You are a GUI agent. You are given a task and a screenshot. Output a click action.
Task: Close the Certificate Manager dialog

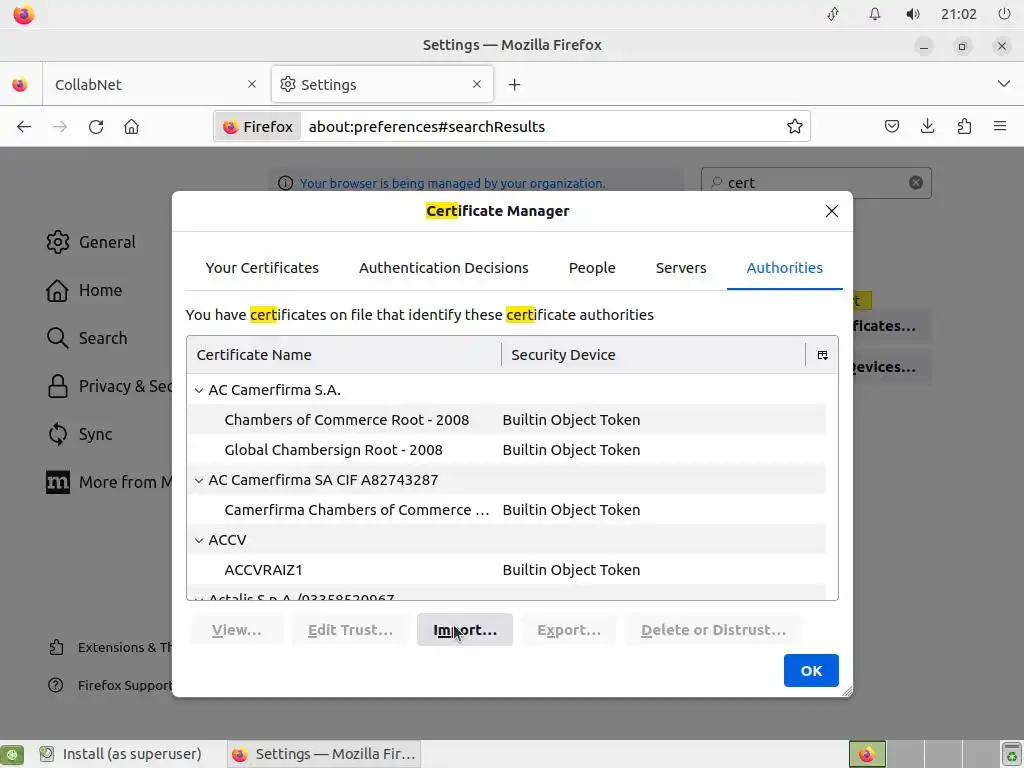pyautogui.click(x=831, y=211)
